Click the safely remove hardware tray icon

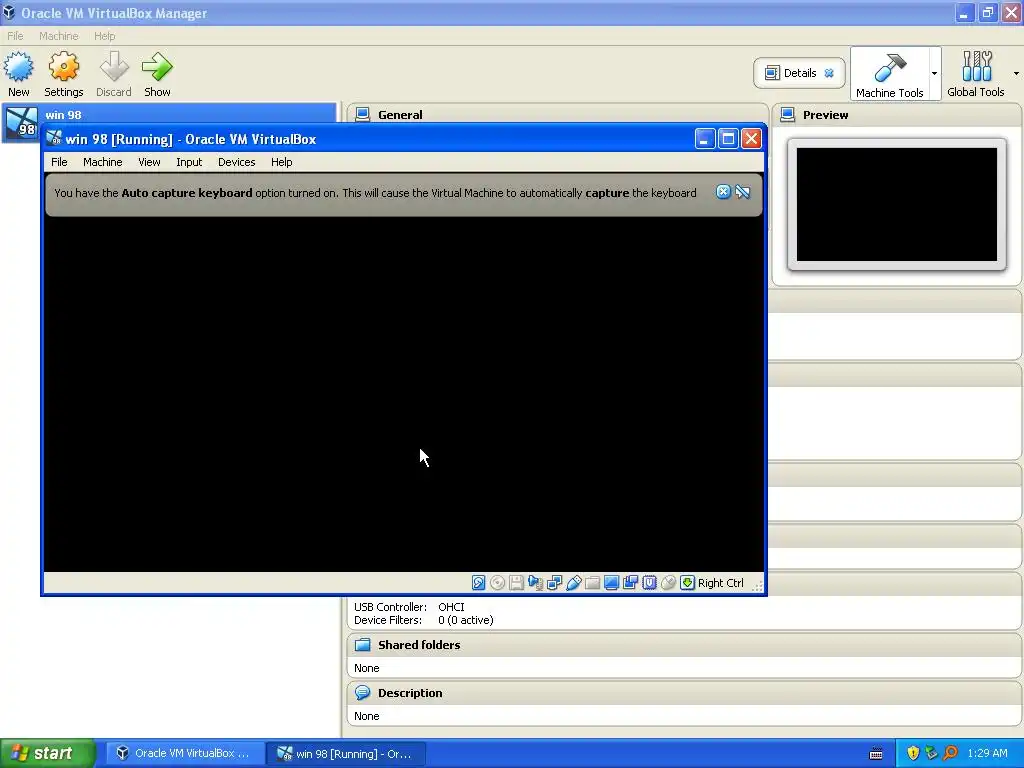(x=931, y=753)
